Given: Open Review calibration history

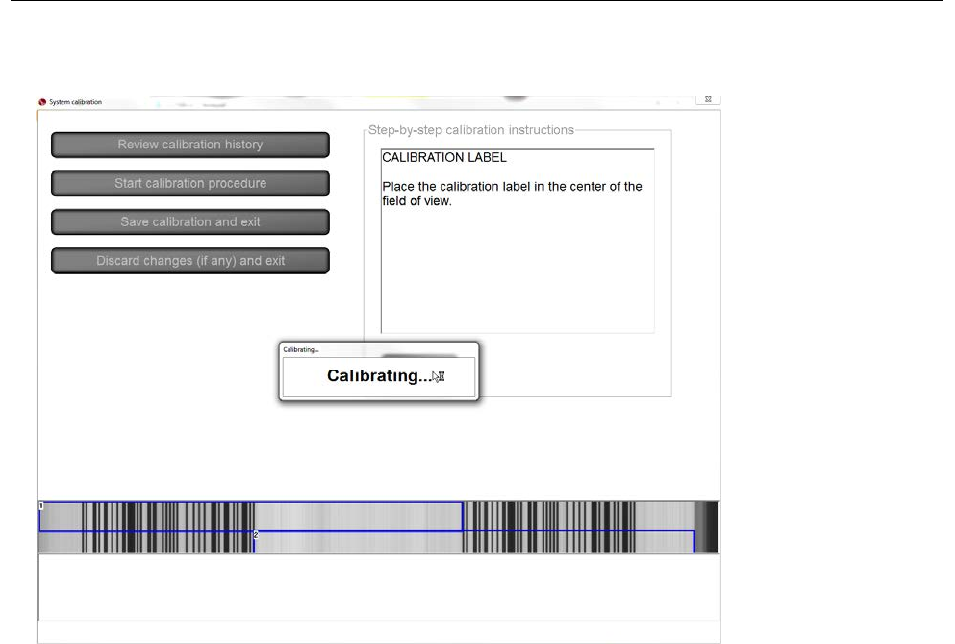Looking at the screenshot, I should click(x=190, y=145).
